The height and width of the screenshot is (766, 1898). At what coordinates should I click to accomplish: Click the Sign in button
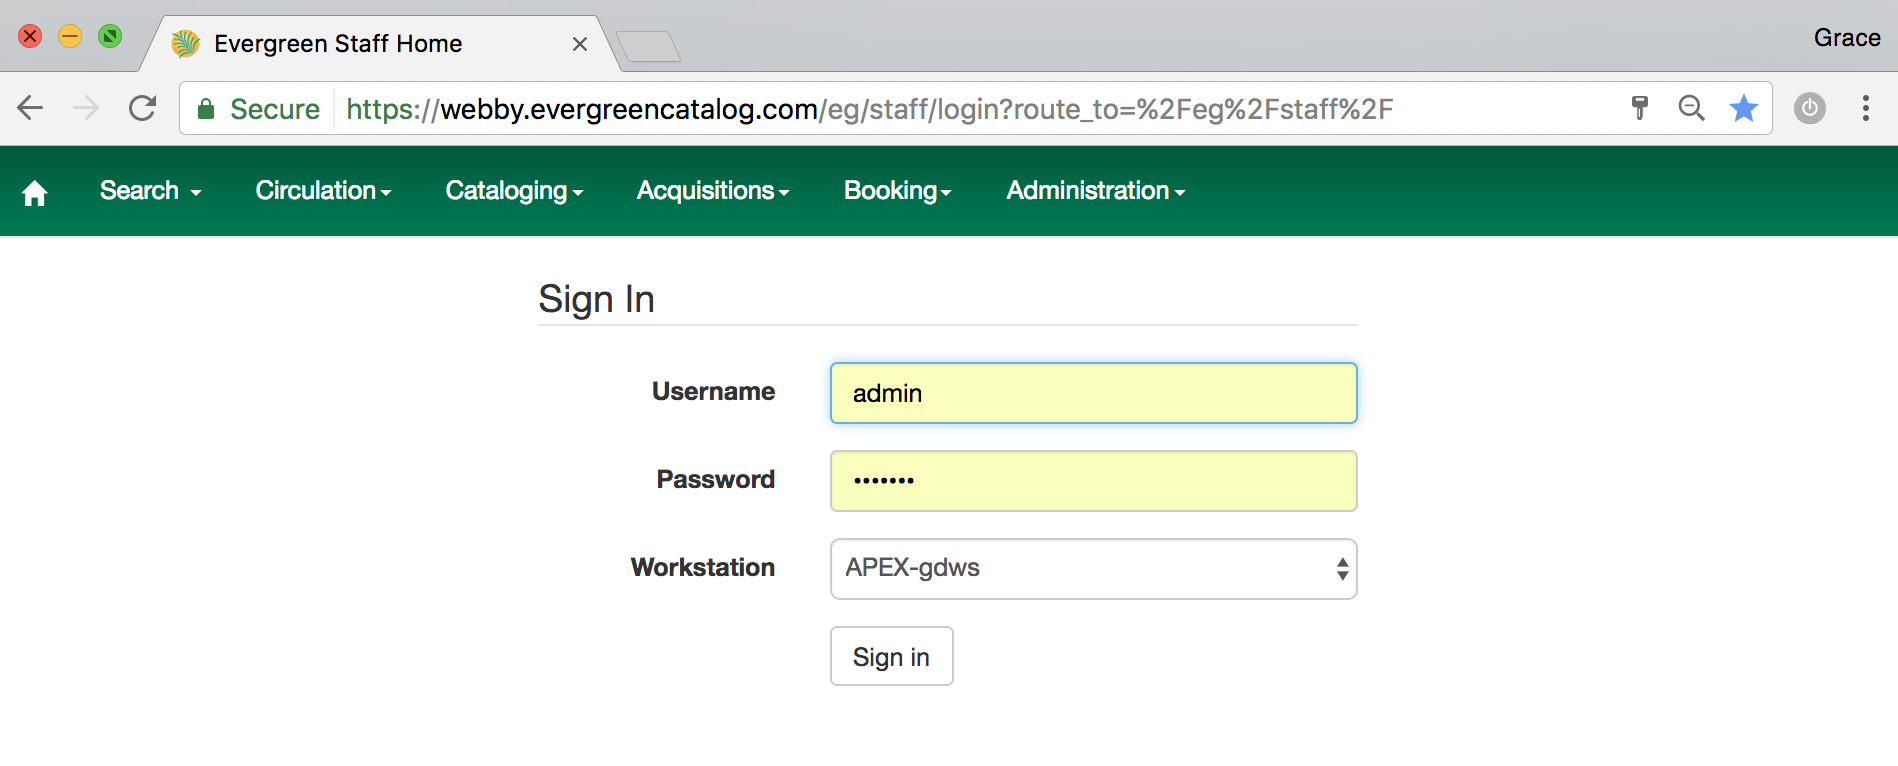click(892, 656)
